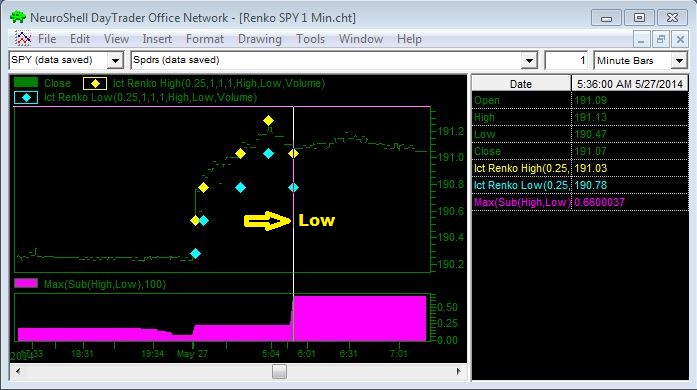Screen dimensions: 697x390
Task: Expand the SPY ticker symbol dropdown
Action: tap(116, 60)
